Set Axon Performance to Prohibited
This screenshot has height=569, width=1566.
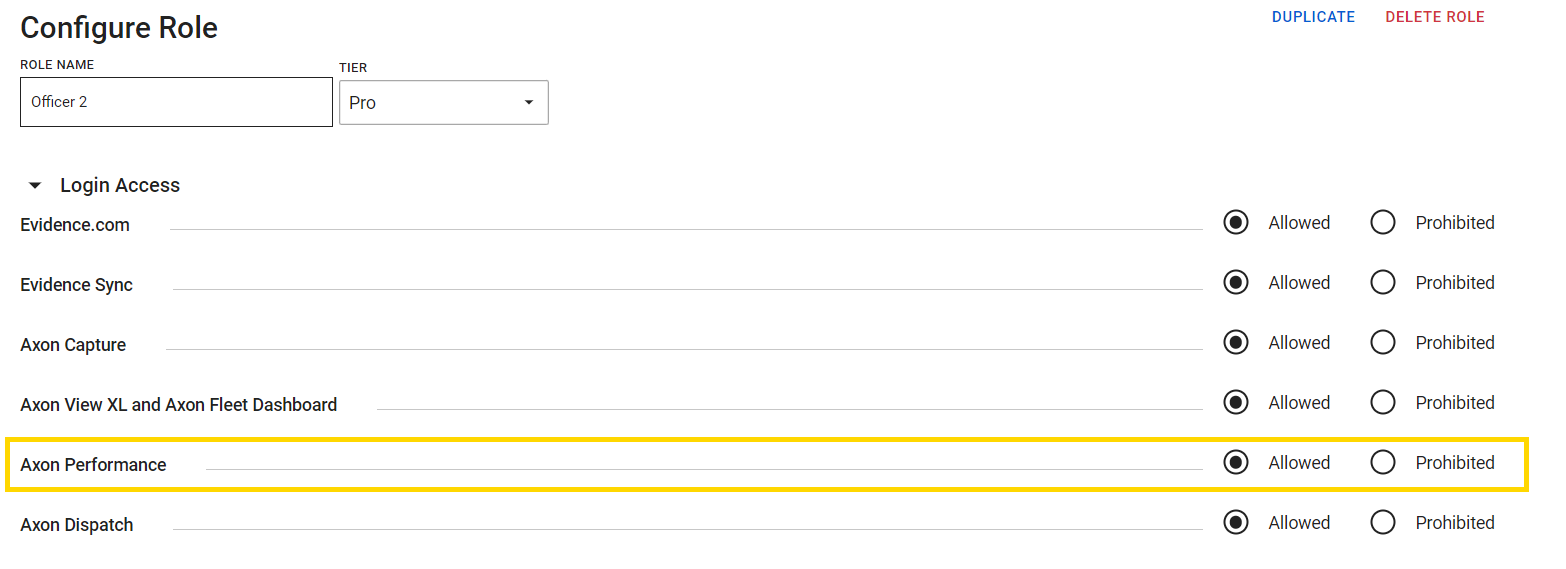coord(1383,463)
